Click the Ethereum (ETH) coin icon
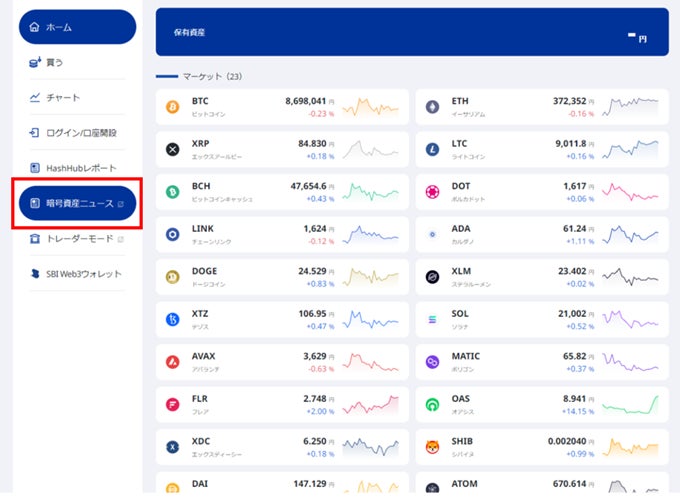Viewport: 680px width, 499px height. (432, 106)
